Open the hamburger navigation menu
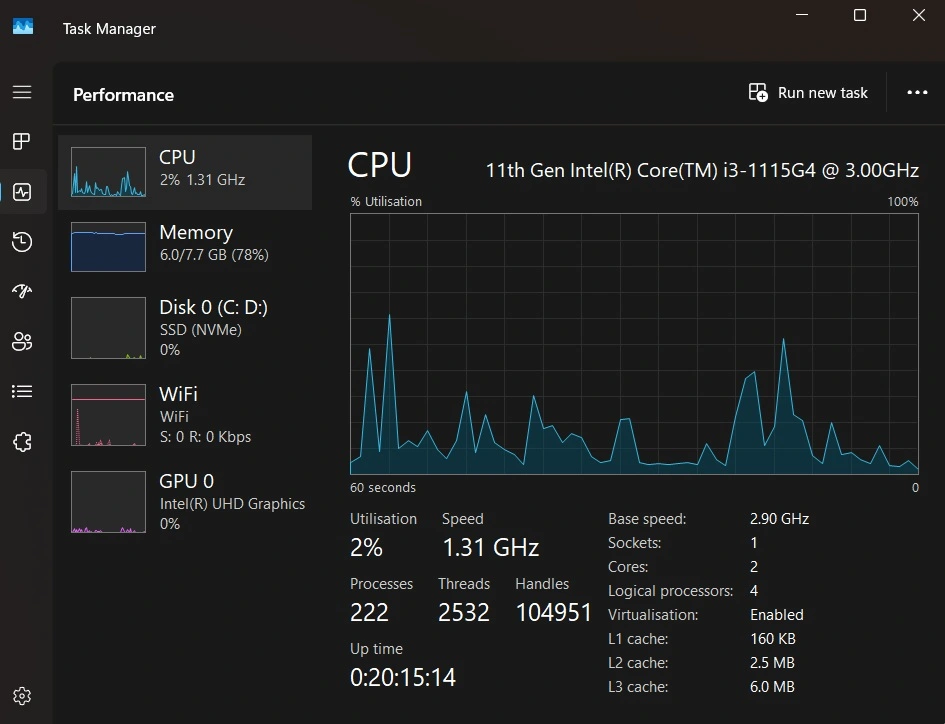The height and width of the screenshot is (724, 945). pos(22,92)
